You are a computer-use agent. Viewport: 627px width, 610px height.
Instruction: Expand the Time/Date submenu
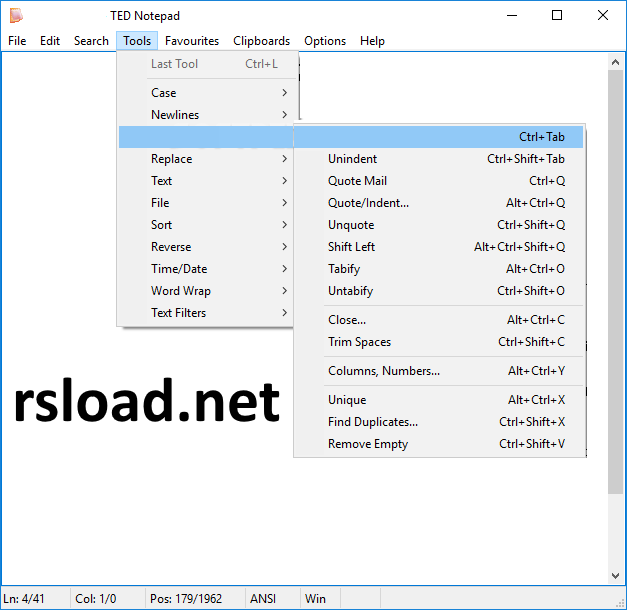click(206, 269)
